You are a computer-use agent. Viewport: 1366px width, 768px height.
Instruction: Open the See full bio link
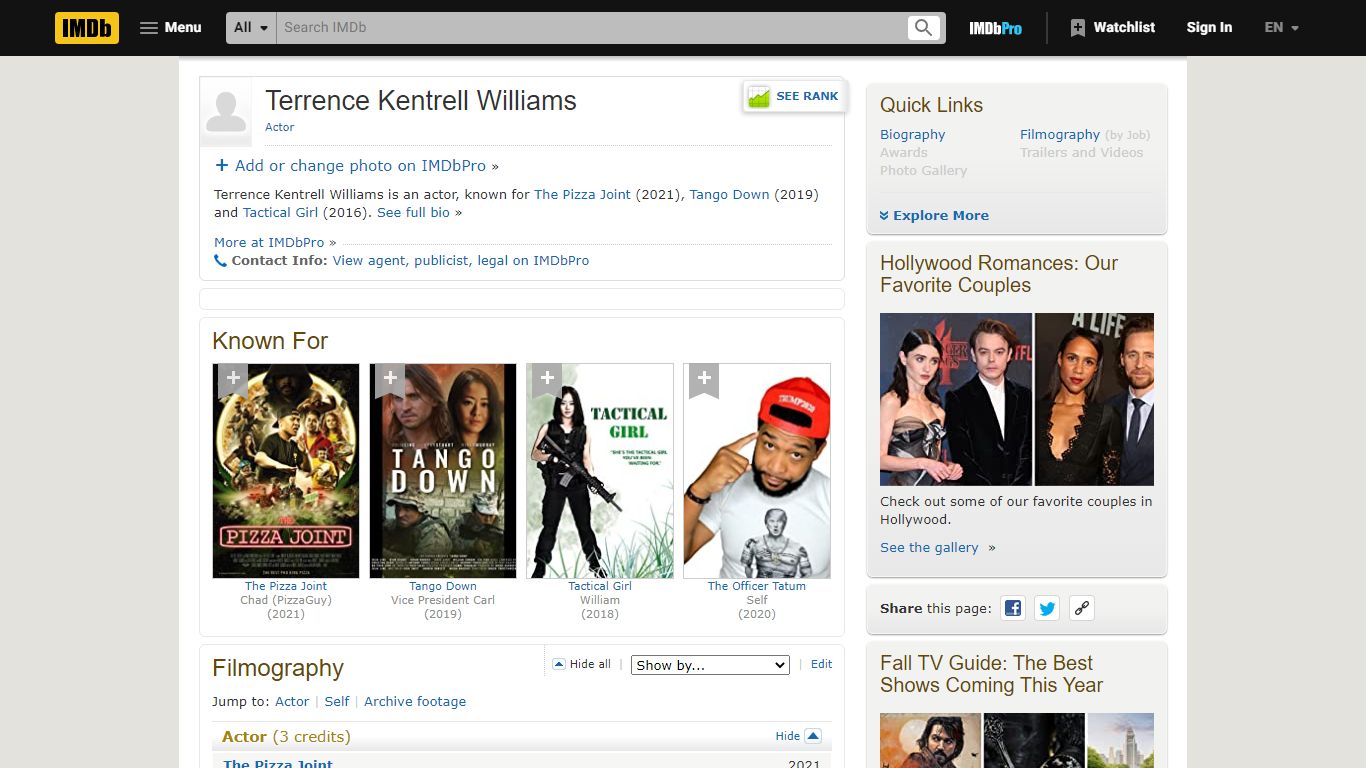click(413, 213)
